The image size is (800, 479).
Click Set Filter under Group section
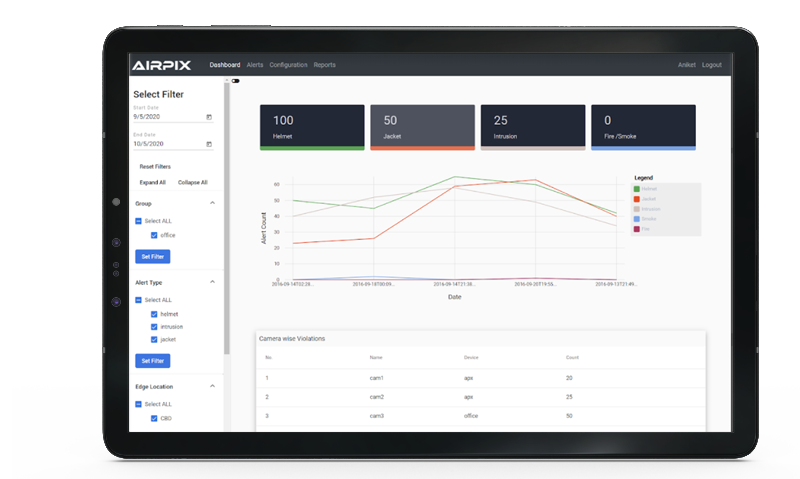coord(153,257)
